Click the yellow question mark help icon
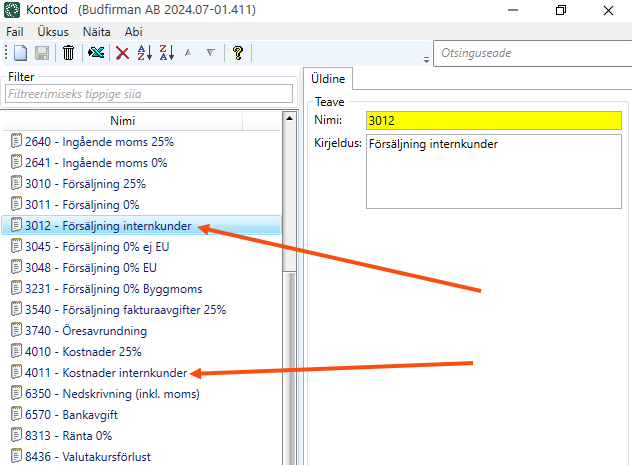The image size is (632, 465). 237,53
